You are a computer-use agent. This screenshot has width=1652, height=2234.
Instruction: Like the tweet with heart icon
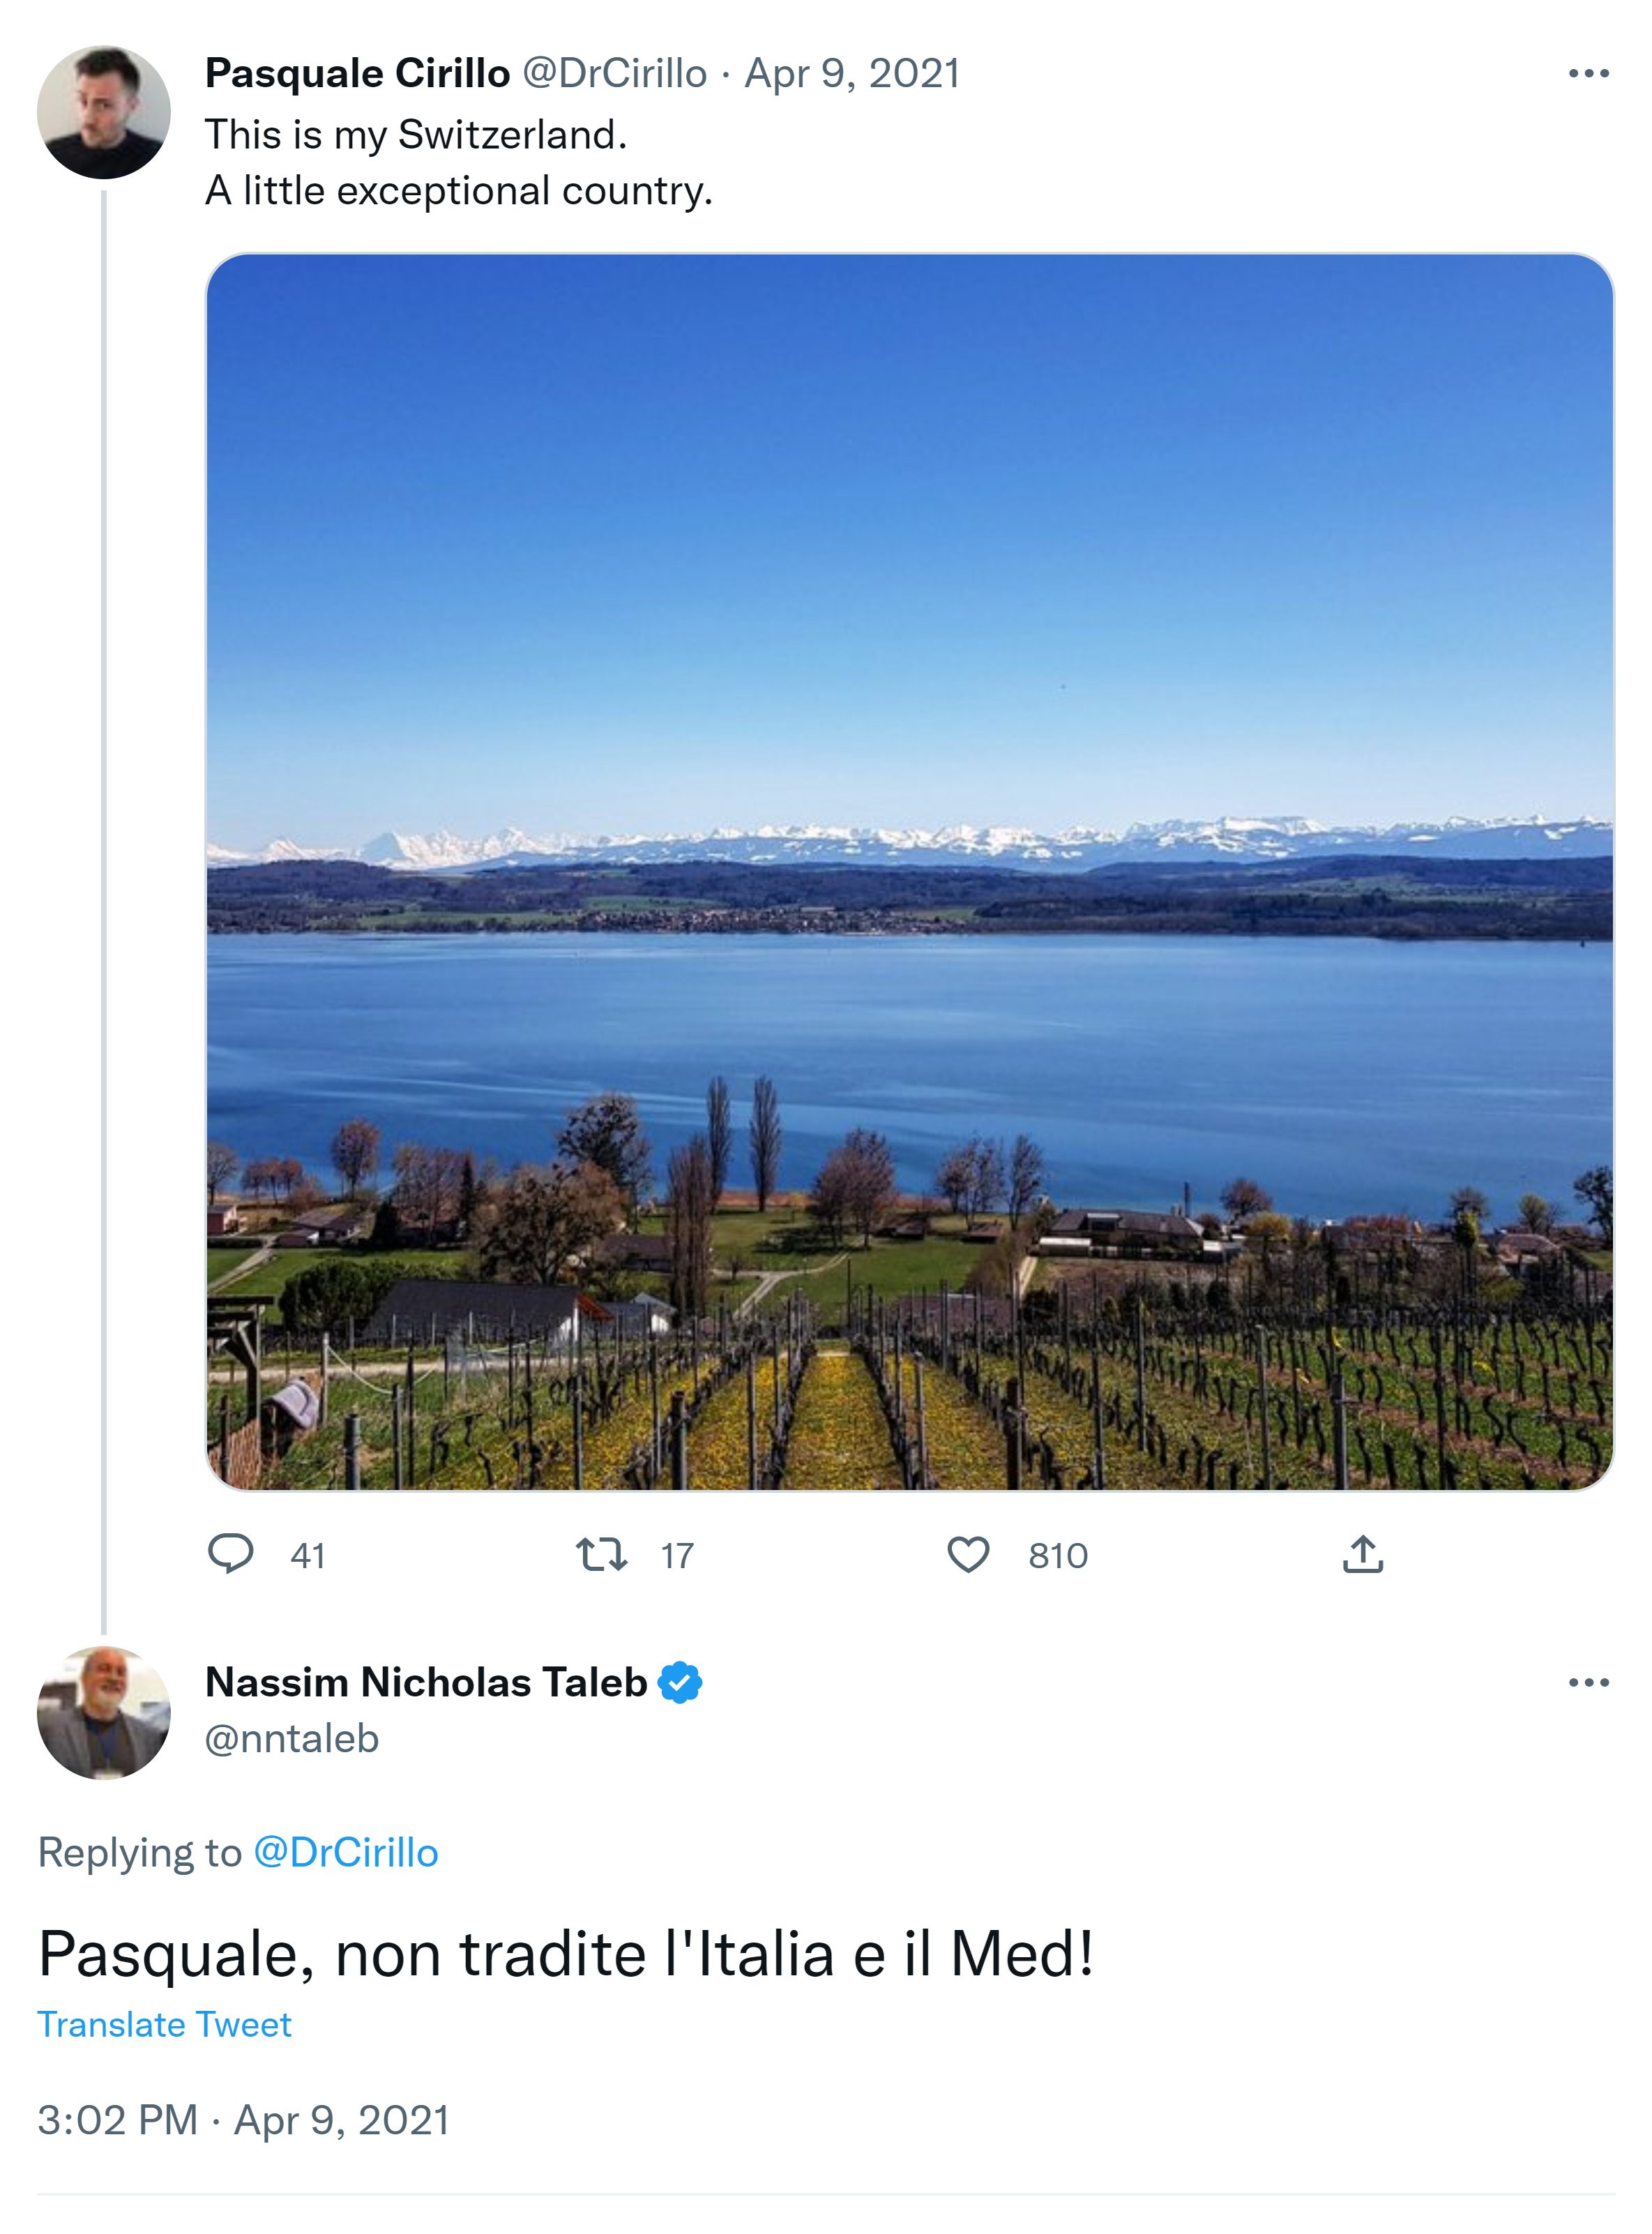tap(968, 1554)
